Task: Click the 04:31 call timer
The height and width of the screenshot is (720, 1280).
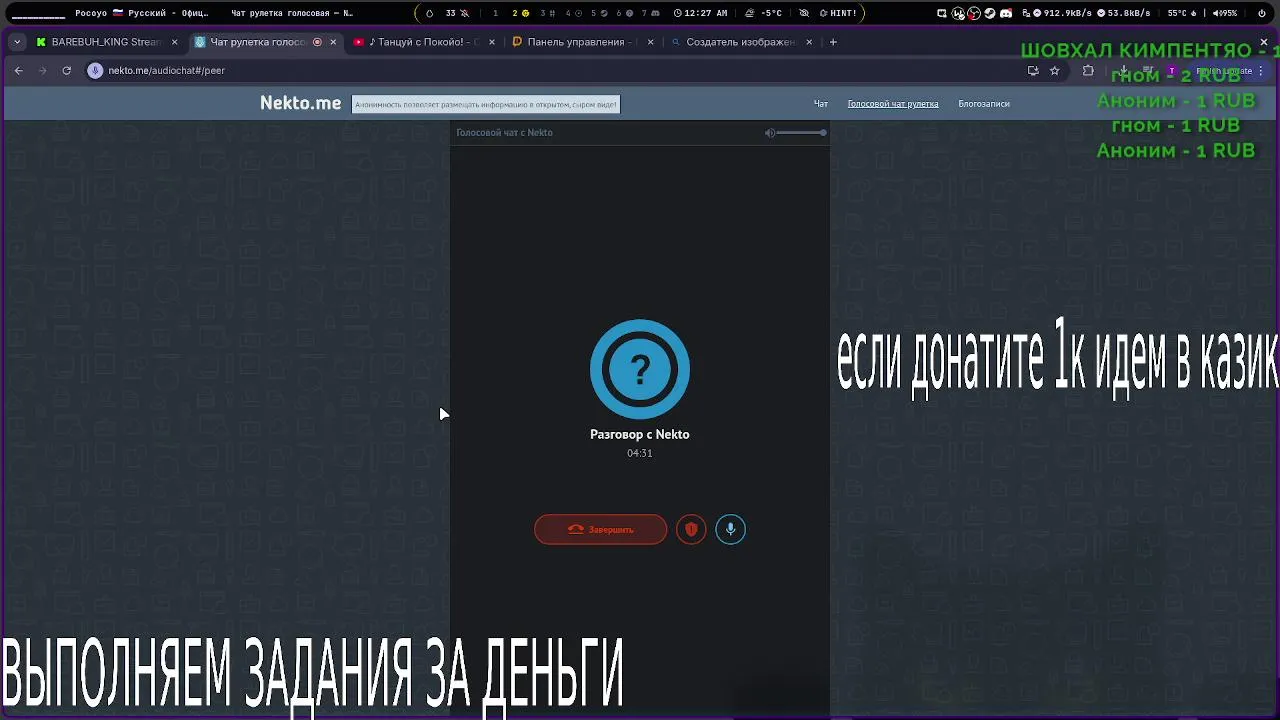Action: tap(640, 453)
